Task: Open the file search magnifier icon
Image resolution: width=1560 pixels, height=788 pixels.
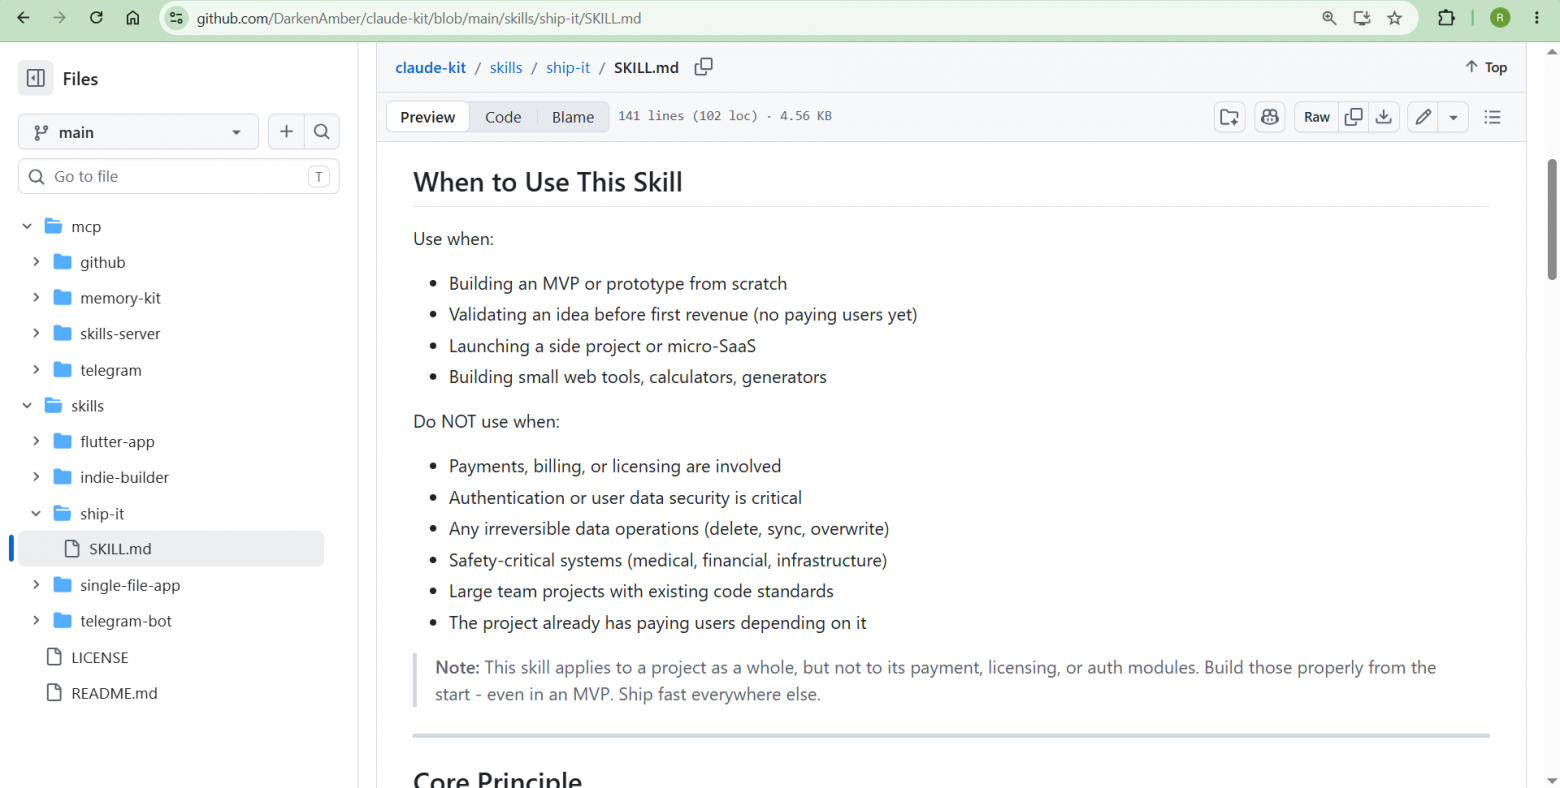Action: tap(322, 132)
